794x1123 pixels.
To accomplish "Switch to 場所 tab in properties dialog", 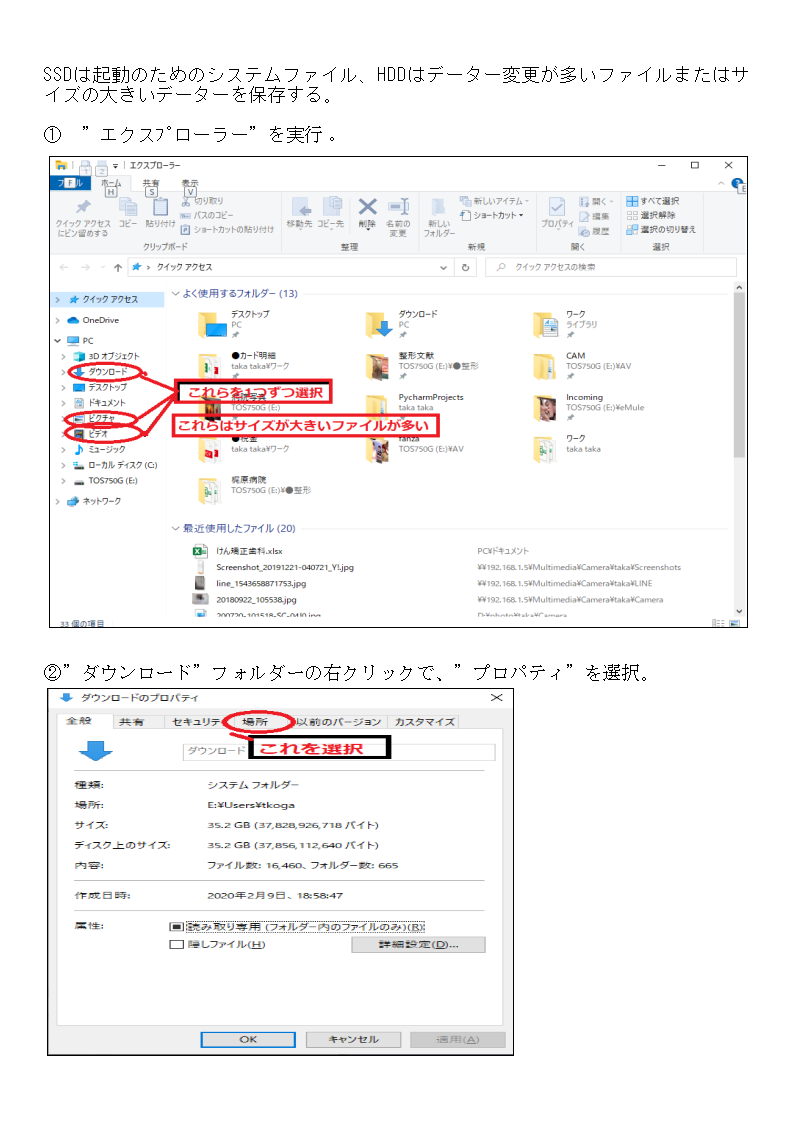I will coord(255,722).
